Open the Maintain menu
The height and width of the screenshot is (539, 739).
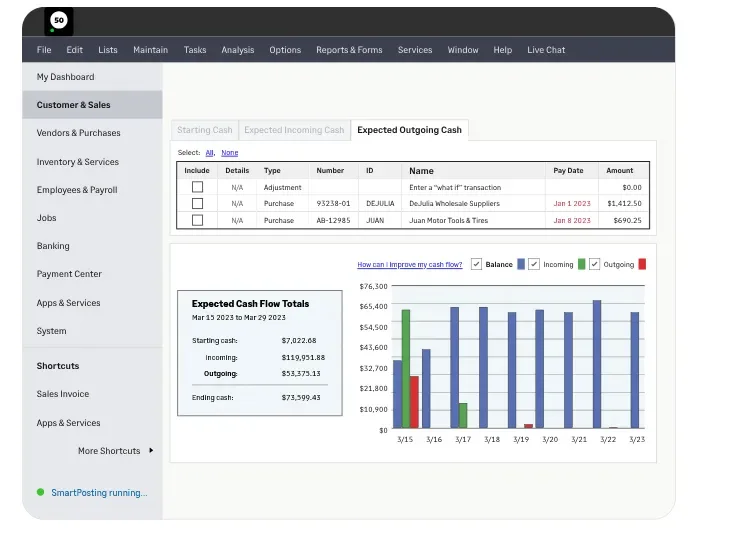pos(150,50)
